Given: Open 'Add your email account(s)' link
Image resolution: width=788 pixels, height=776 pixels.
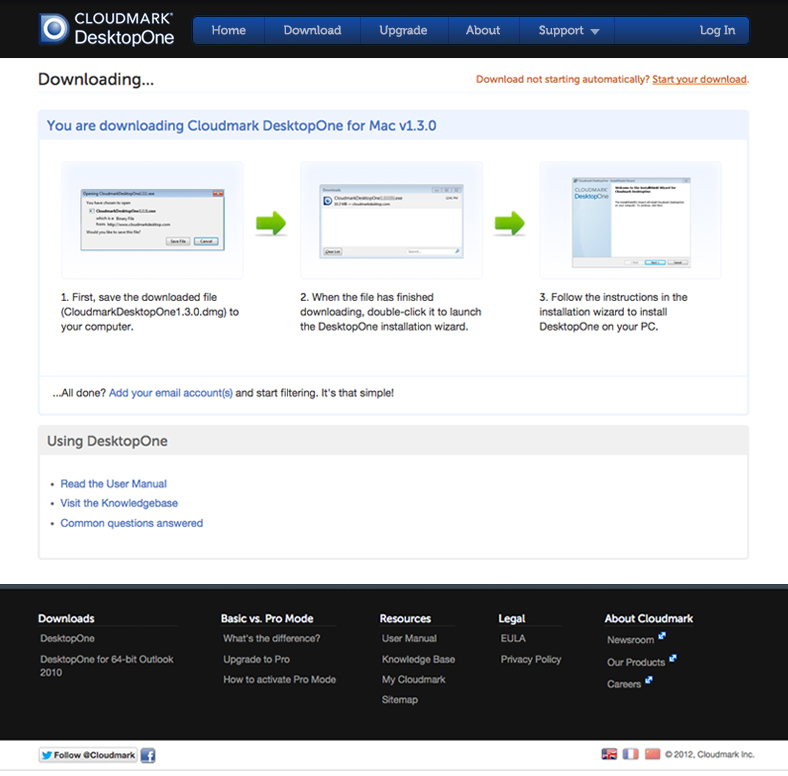Looking at the screenshot, I should (x=170, y=393).
